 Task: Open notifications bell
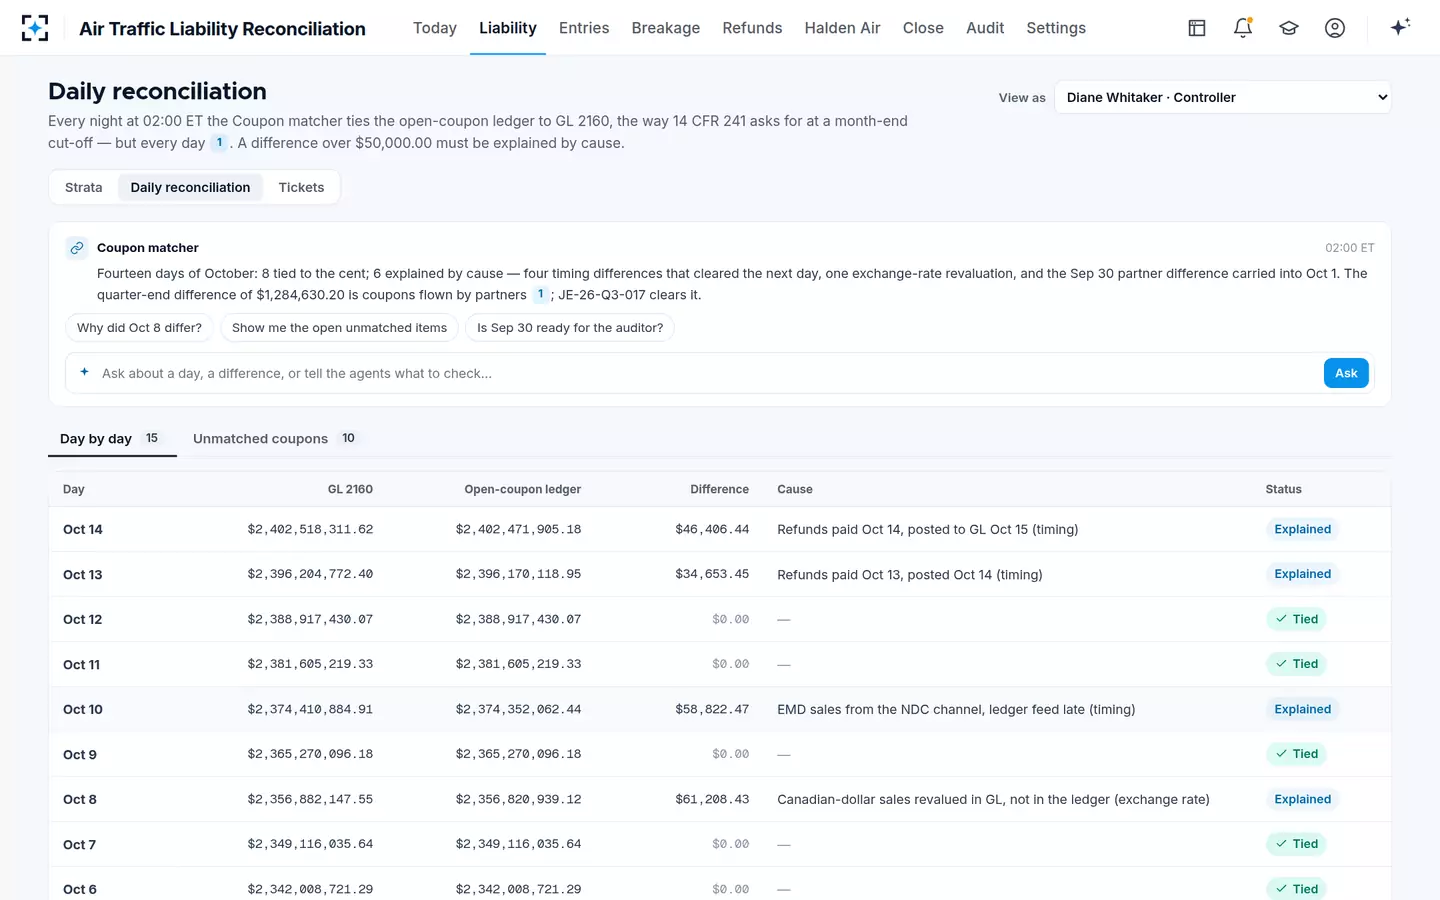[x=1243, y=28]
